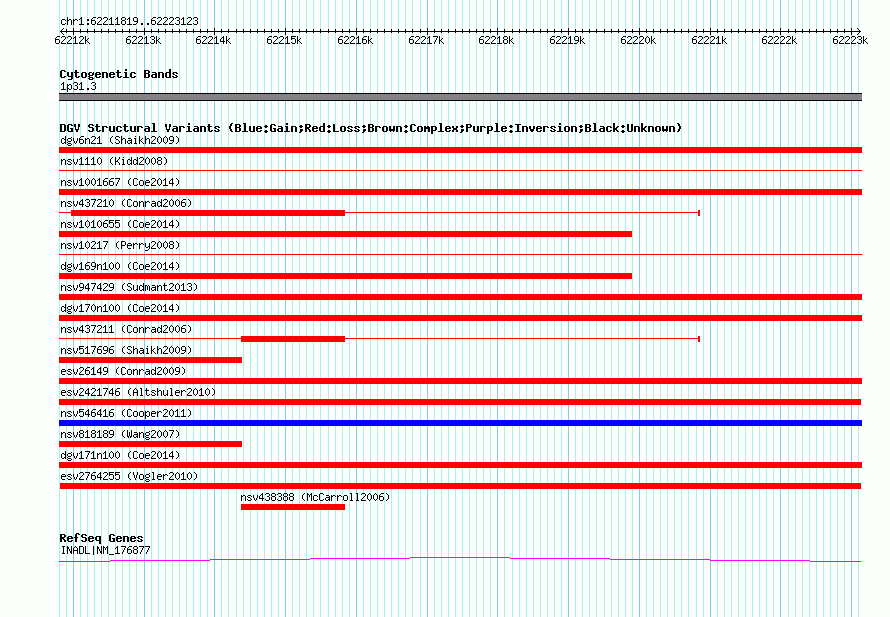Select the nsv1110 (Kidd2008) variant label

click(114, 161)
